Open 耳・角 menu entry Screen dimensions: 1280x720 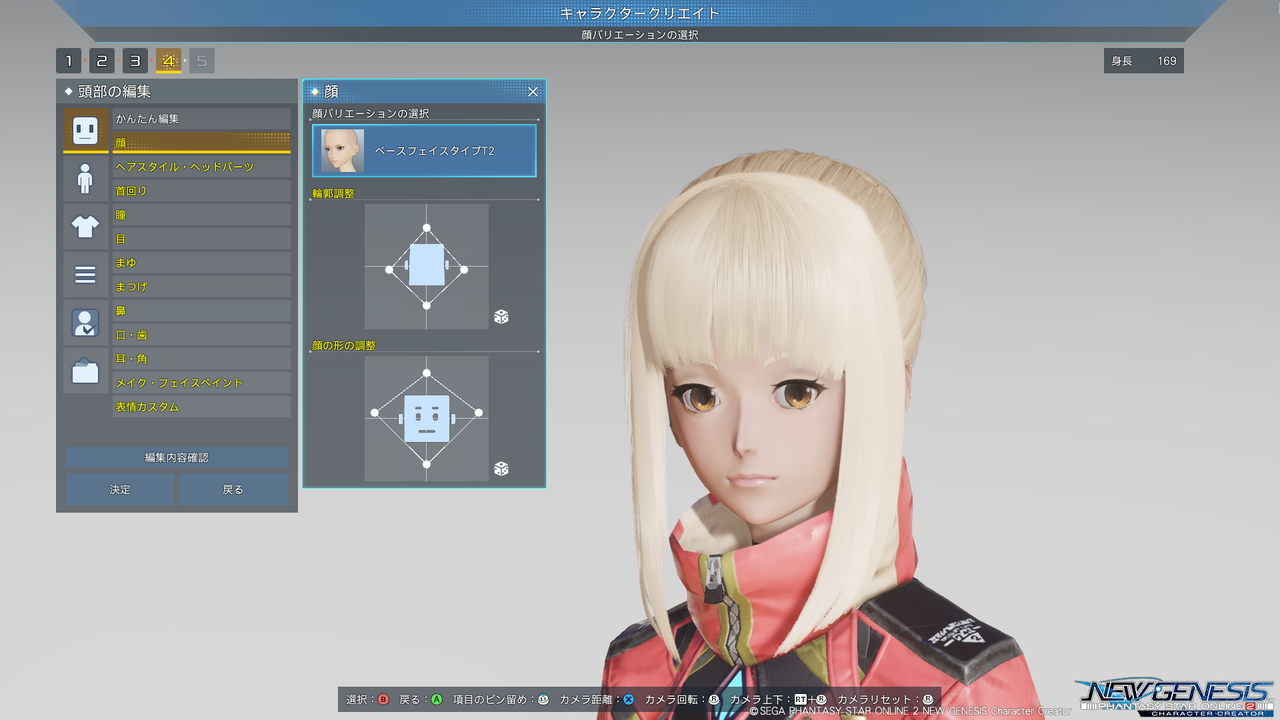coord(201,359)
